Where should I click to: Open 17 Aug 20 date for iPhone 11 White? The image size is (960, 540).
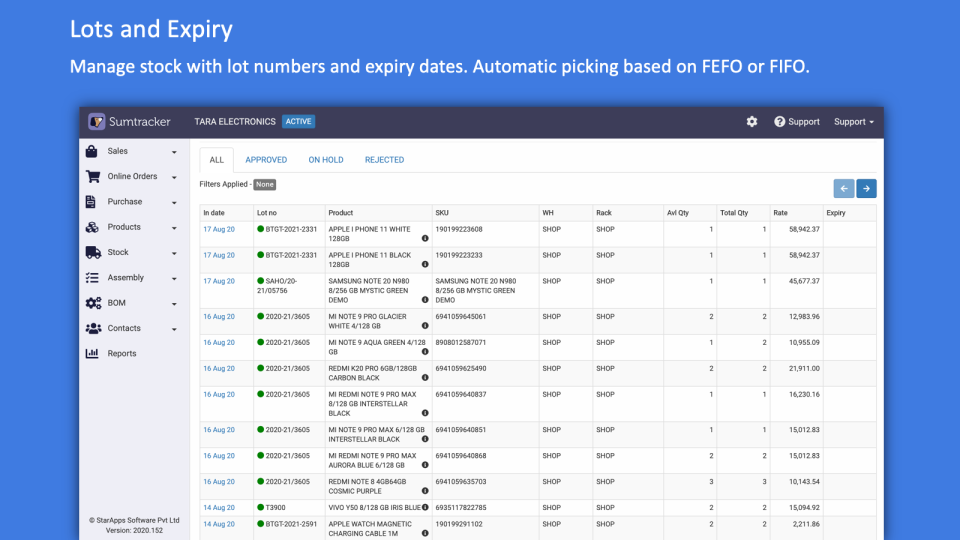pos(219,229)
